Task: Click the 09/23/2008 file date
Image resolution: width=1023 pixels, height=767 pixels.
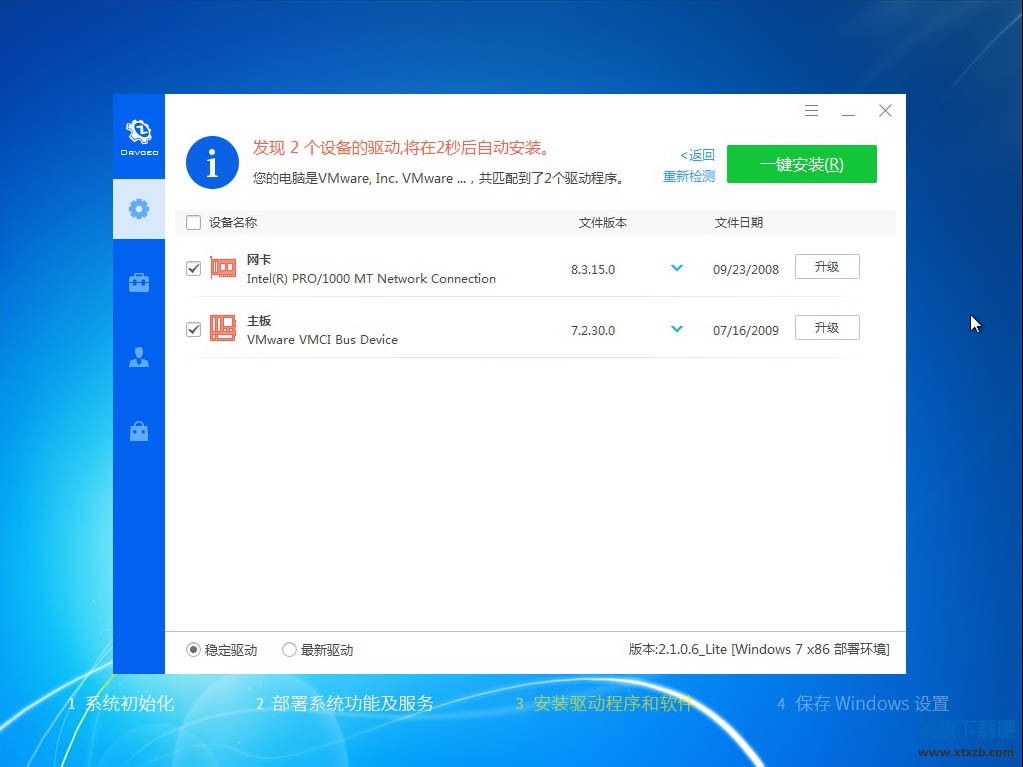Action: click(x=746, y=269)
